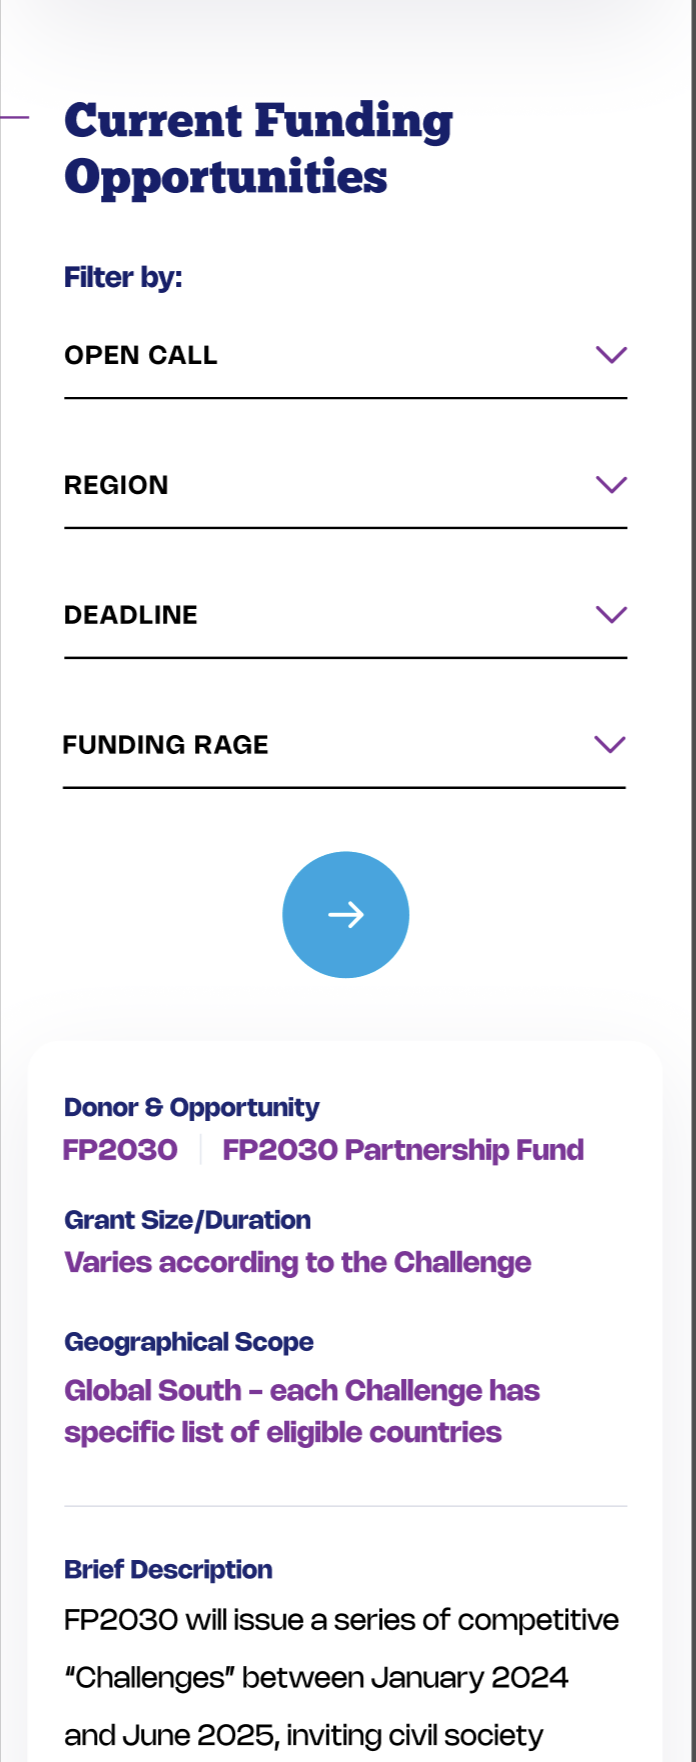Click the 'Donor & Opportunity' label
696x1762 pixels.
(192, 1108)
